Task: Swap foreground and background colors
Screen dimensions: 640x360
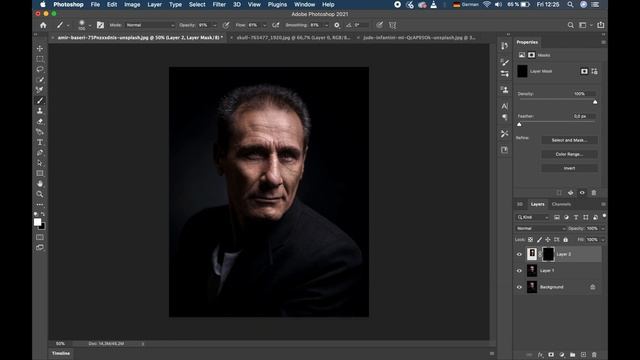Action: [x=43, y=214]
